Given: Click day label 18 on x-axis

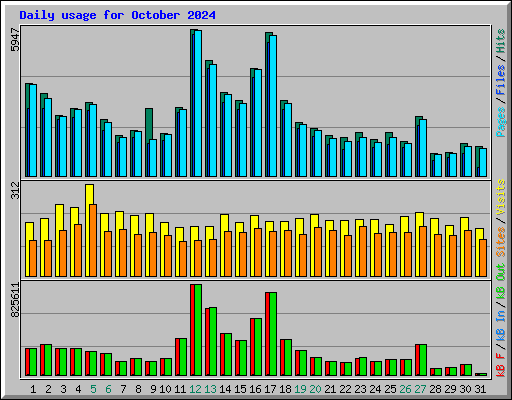Looking at the screenshot, I should [x=285, y=389].
